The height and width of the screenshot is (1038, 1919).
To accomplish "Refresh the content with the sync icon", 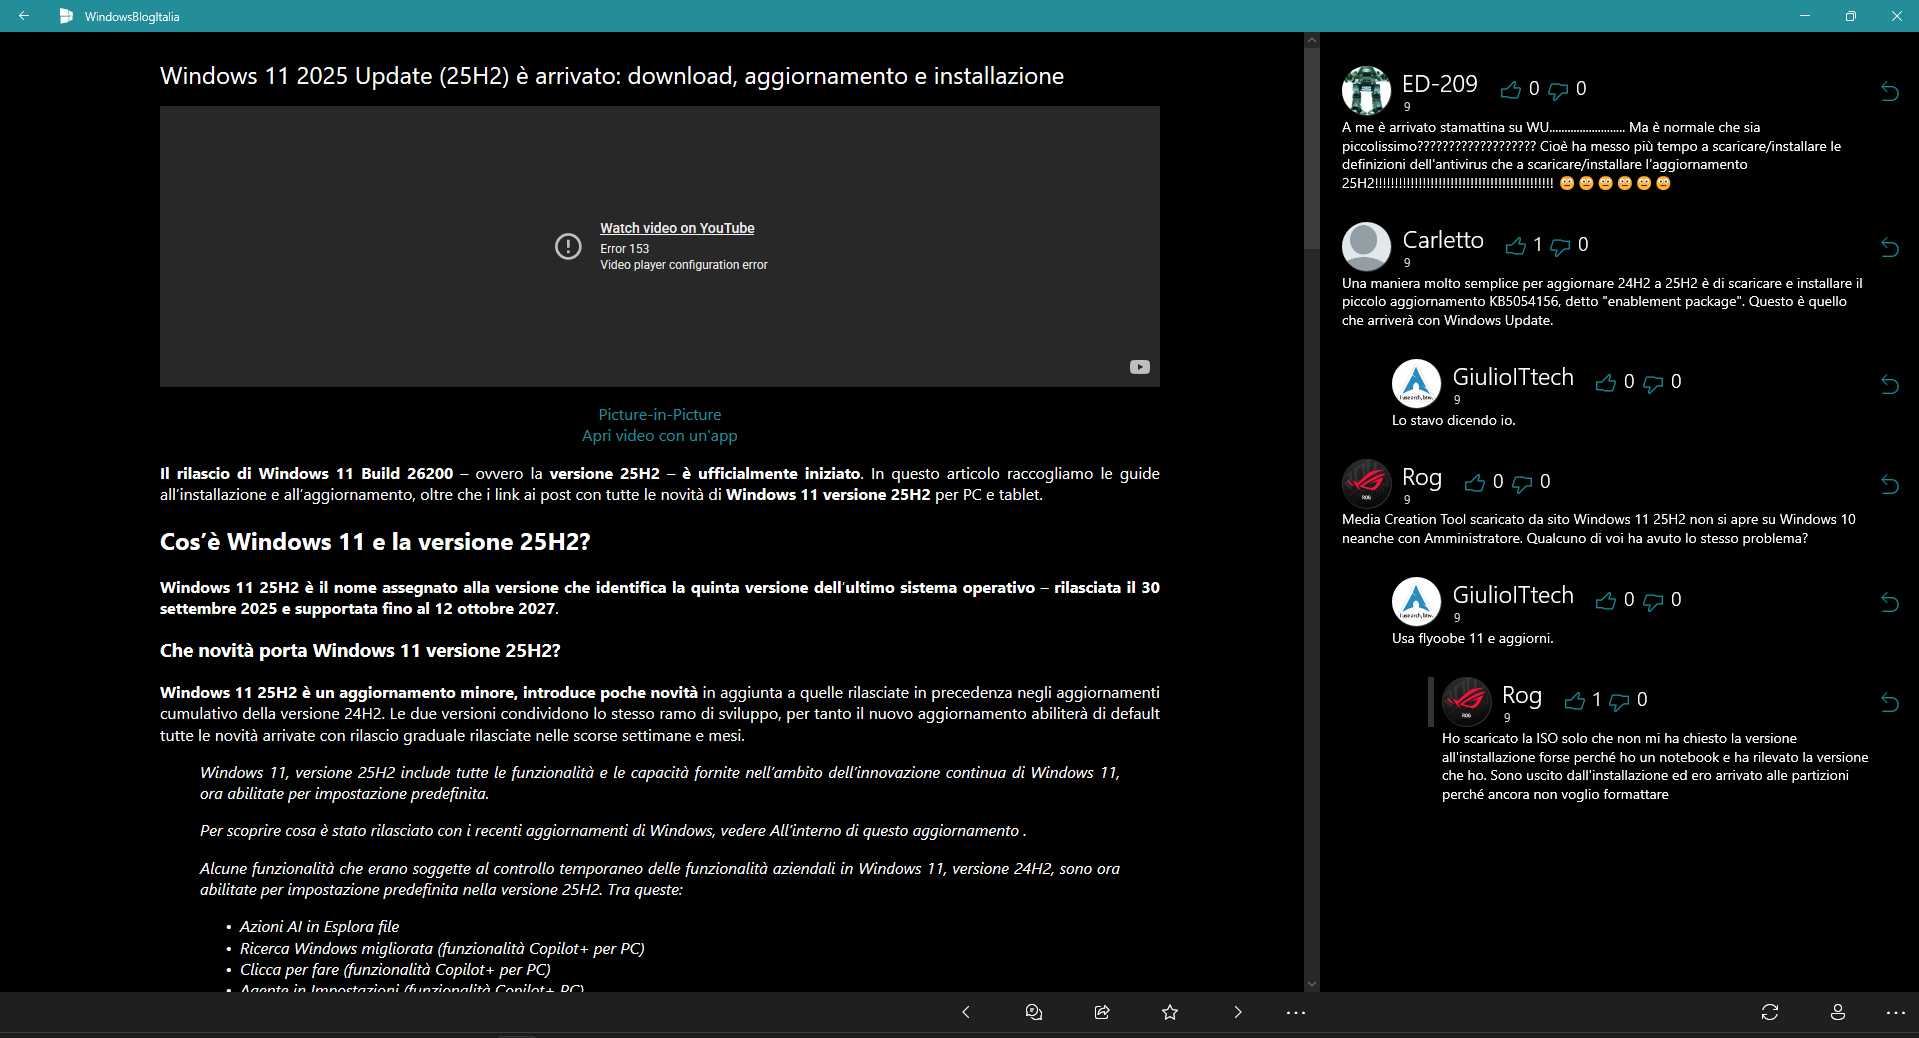I will 1770,1012.
